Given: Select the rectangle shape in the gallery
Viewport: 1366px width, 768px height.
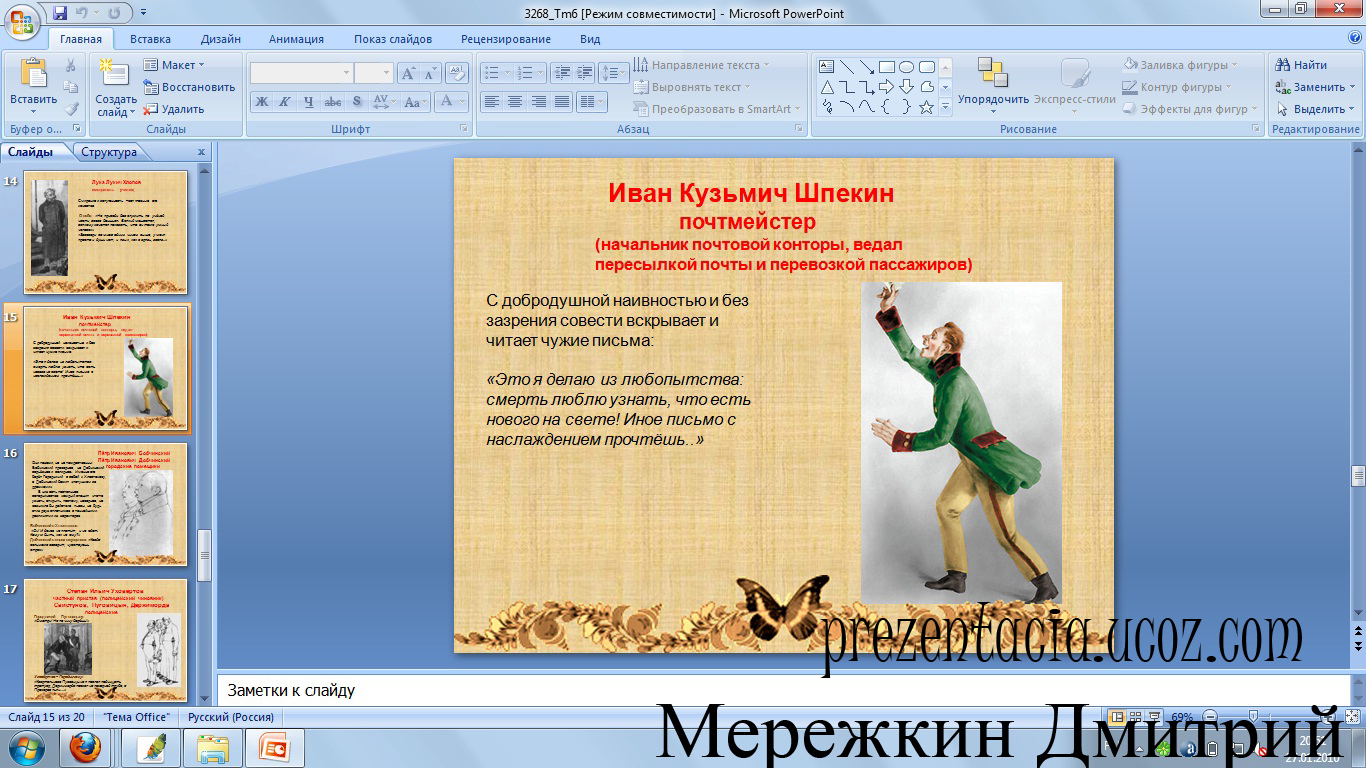Looking at the screenshot, I should coord(886,67).
